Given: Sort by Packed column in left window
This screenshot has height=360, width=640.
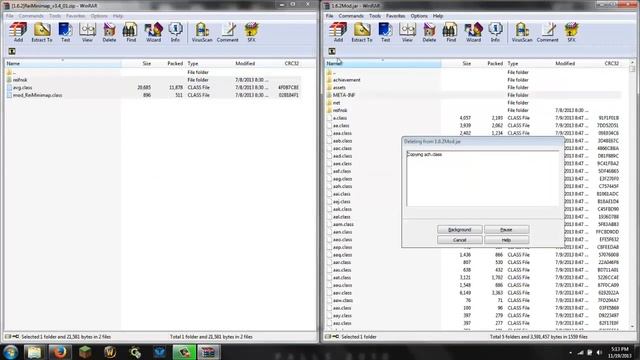Looking at the screenshot, I should pyautogui.click(x=169, y=64).
